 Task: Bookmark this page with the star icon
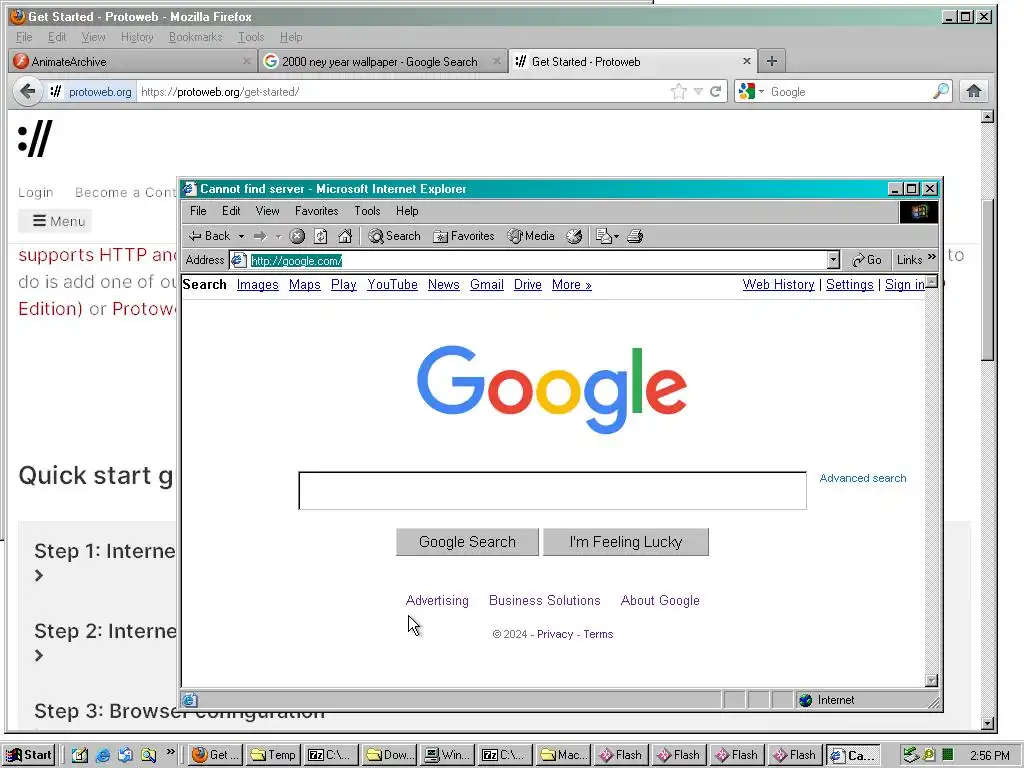pyautogui.click(x=679, y=91)
